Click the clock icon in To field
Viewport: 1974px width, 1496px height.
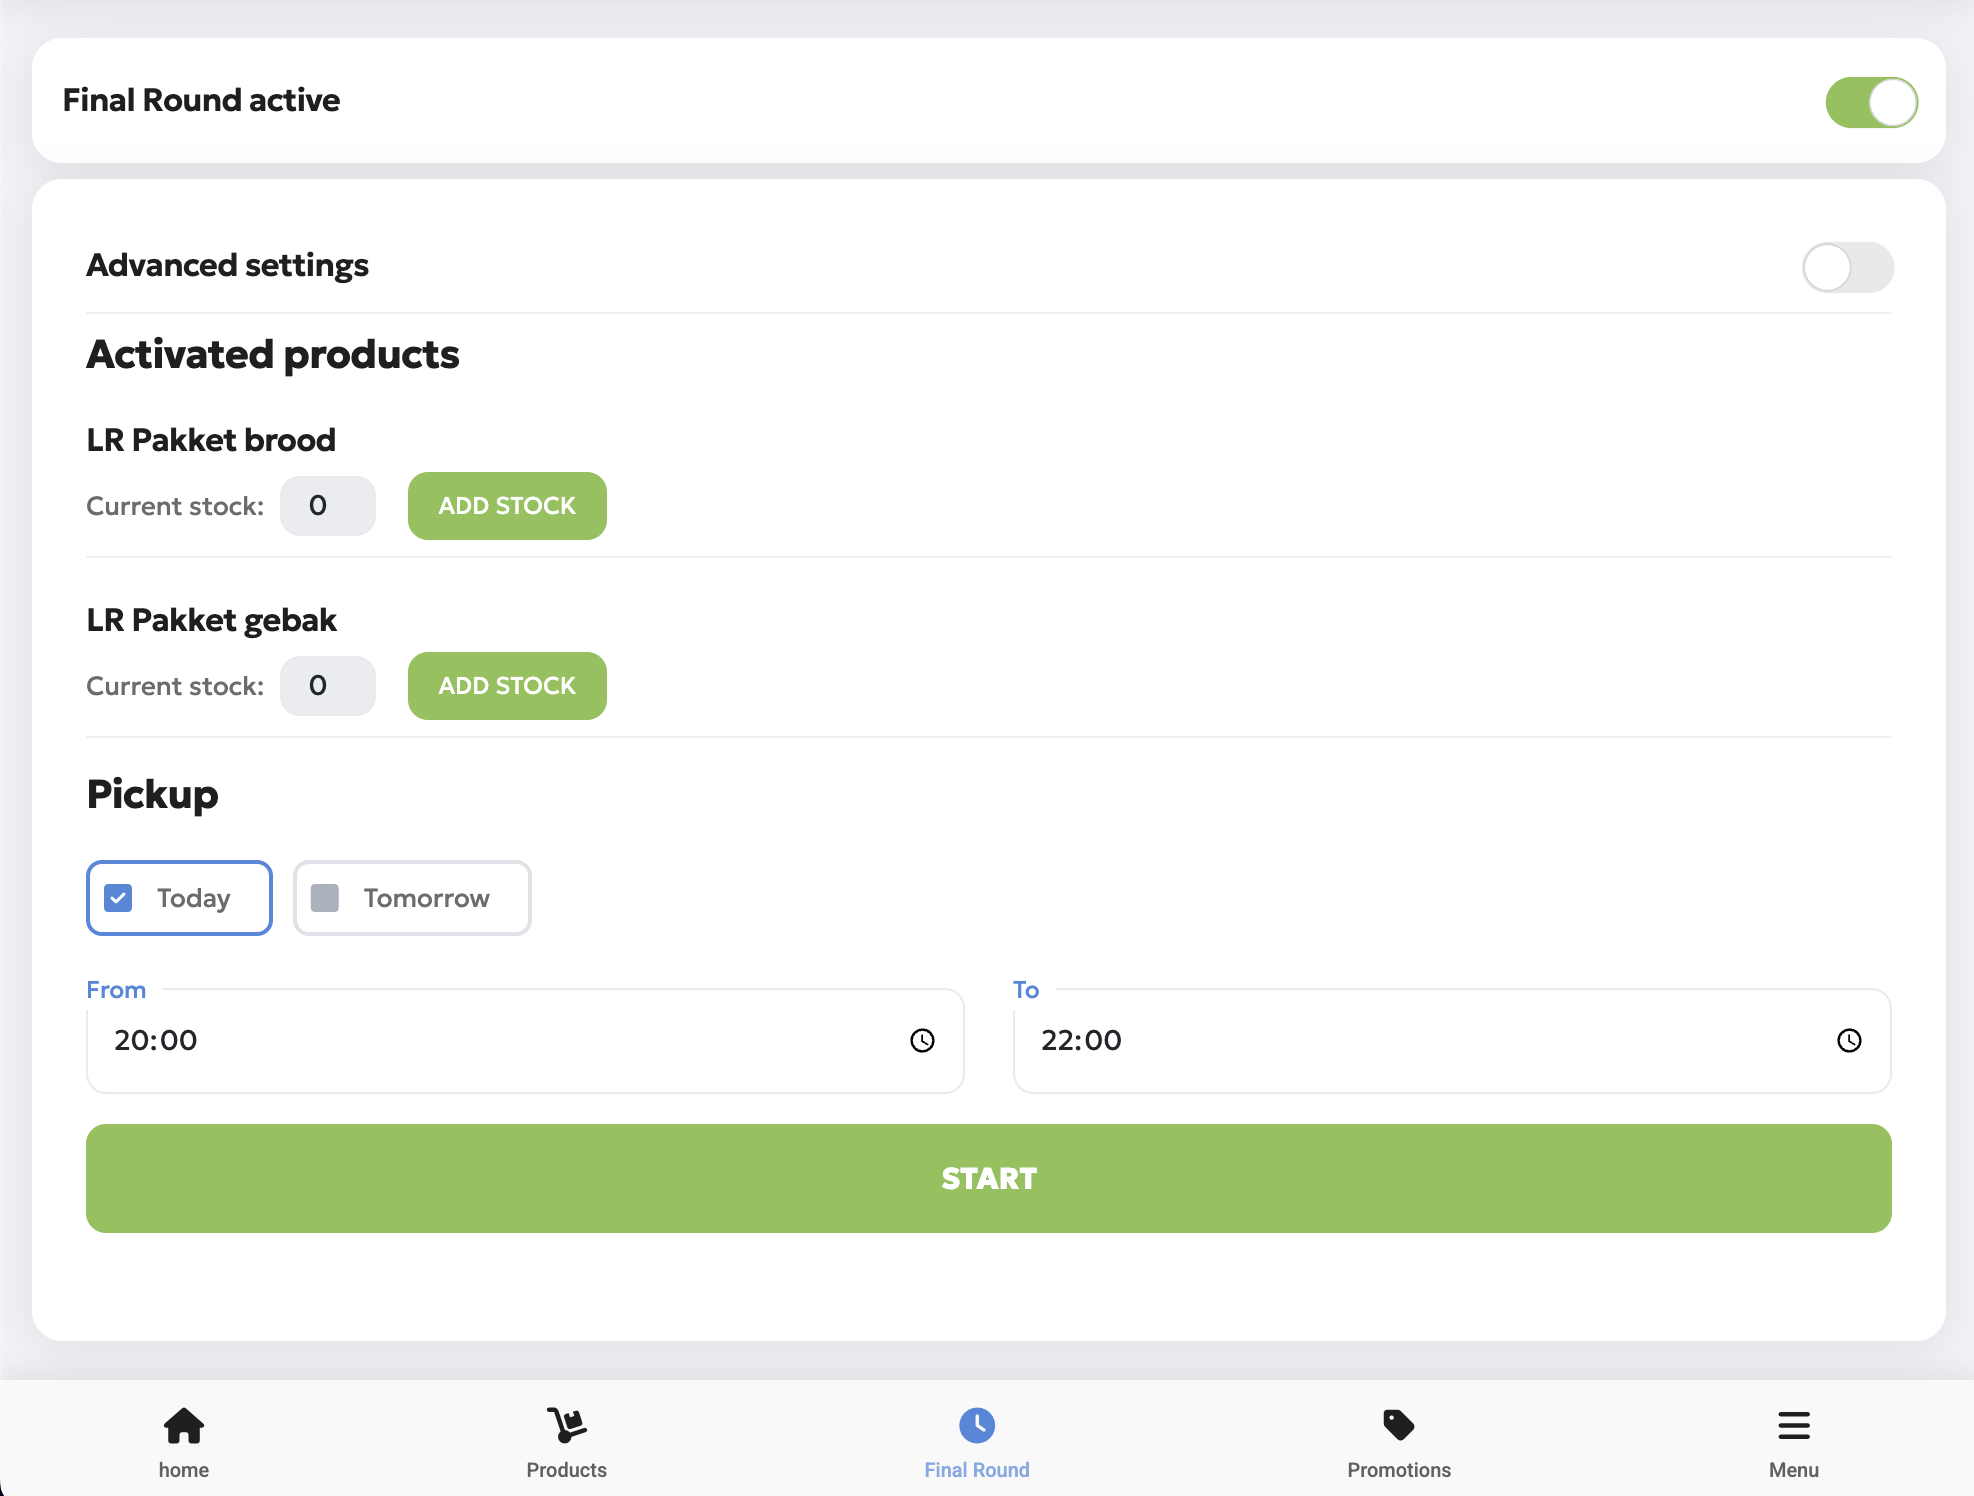1849,1041
